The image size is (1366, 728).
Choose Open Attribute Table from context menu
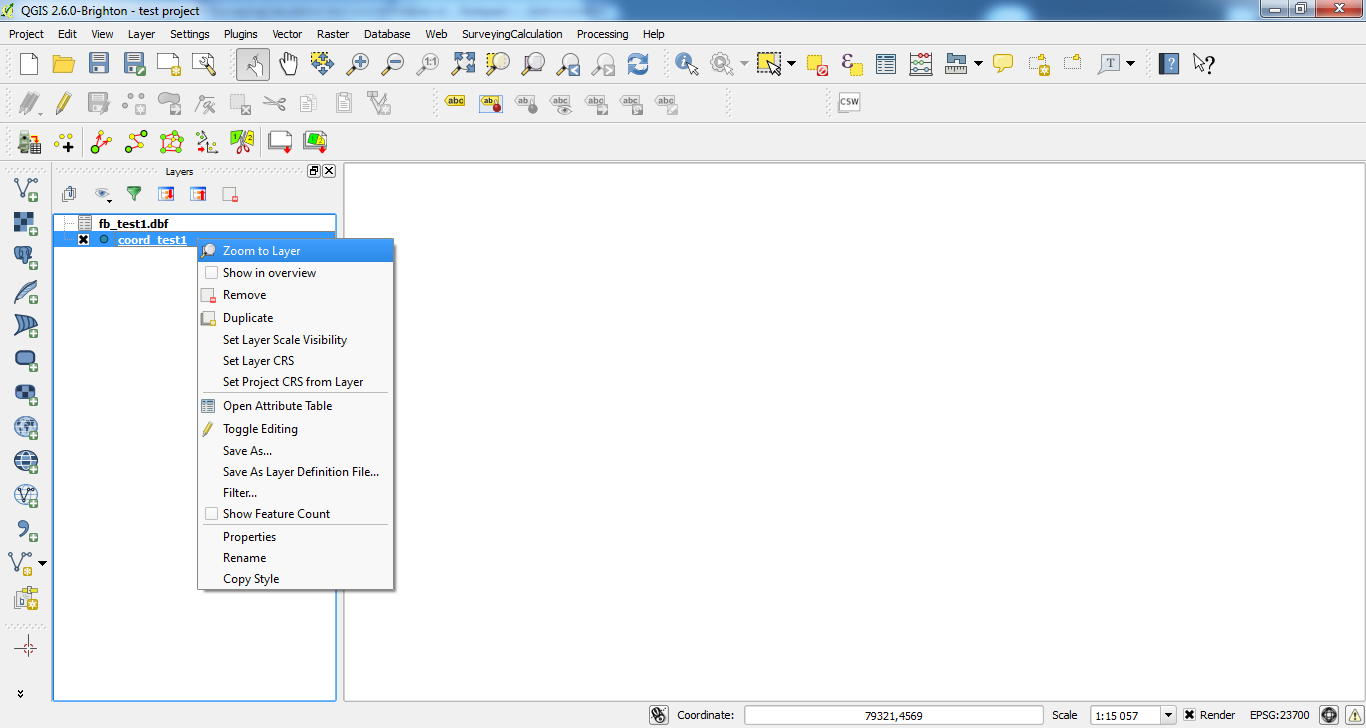[277, 406]
